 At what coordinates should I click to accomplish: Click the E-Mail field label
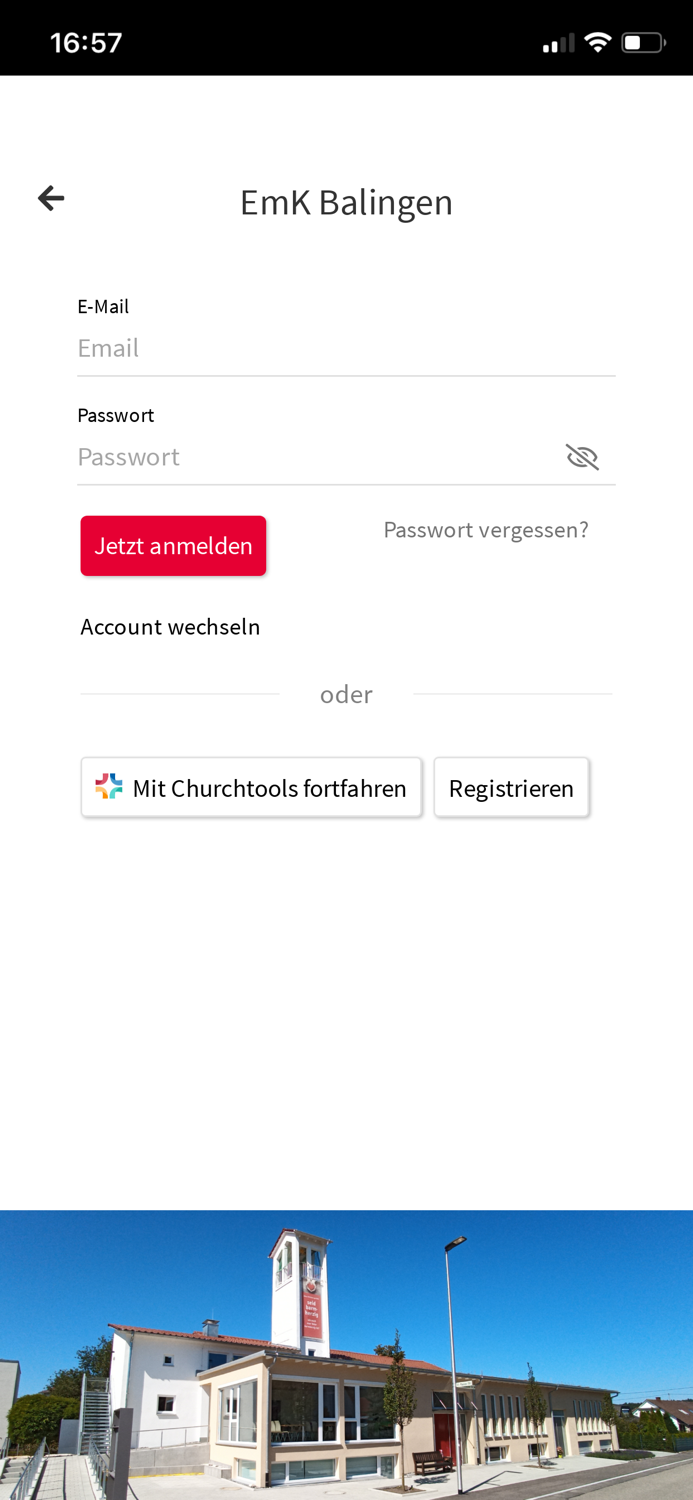[x=103, y=306]
